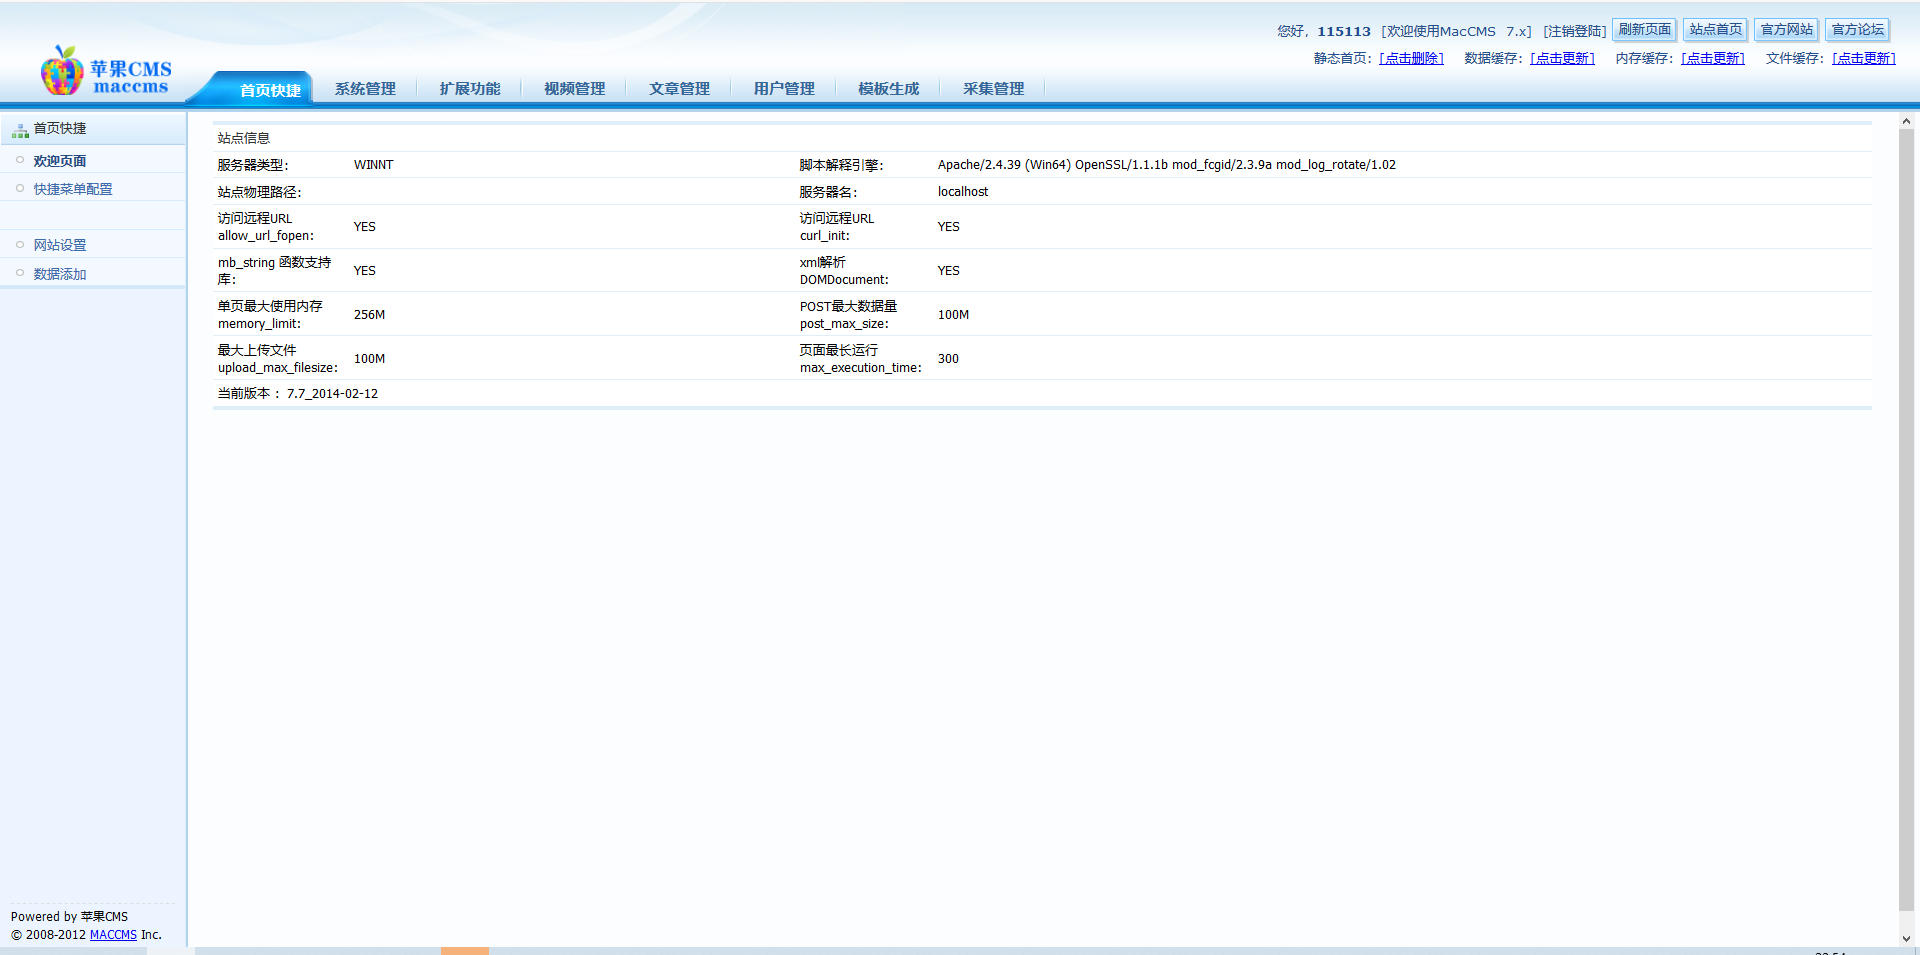Visit the 官方论坛 button
Screen dimensions: 1920x955
click(1857, 30)
